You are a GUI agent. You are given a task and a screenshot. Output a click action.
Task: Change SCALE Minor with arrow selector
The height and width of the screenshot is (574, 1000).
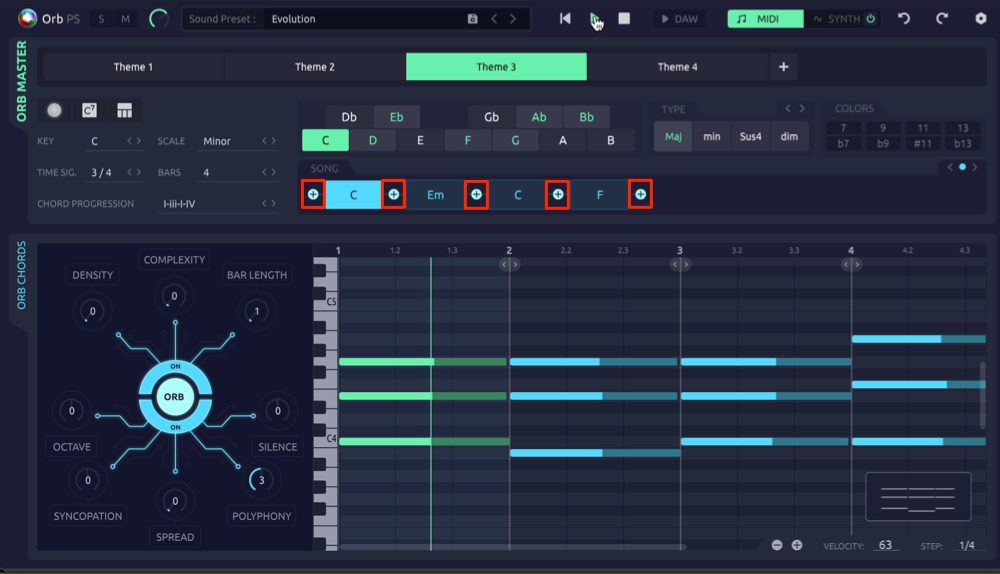(x=269, y=141)
